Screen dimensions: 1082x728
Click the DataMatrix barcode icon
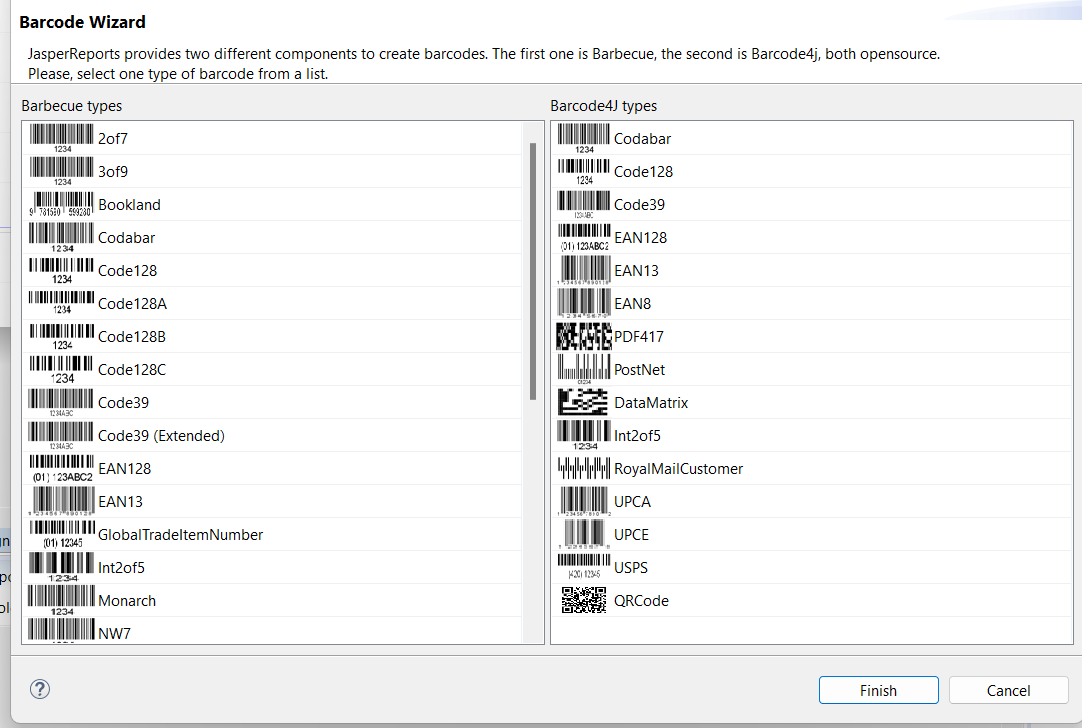pyautogui.click(x=584, y=402)
